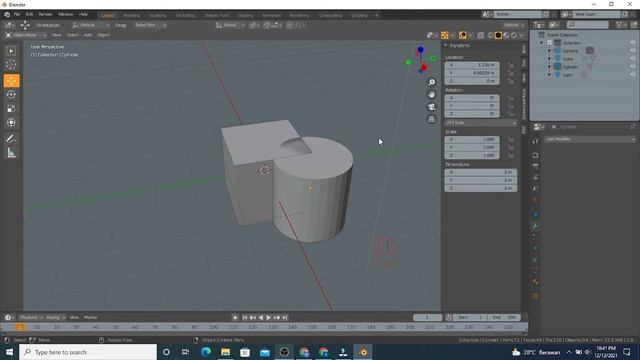This screenshot has width=640, height=360.
Task: Hide the Cube object in outliner
Action: pyautogui.click(x=633, y=59)
